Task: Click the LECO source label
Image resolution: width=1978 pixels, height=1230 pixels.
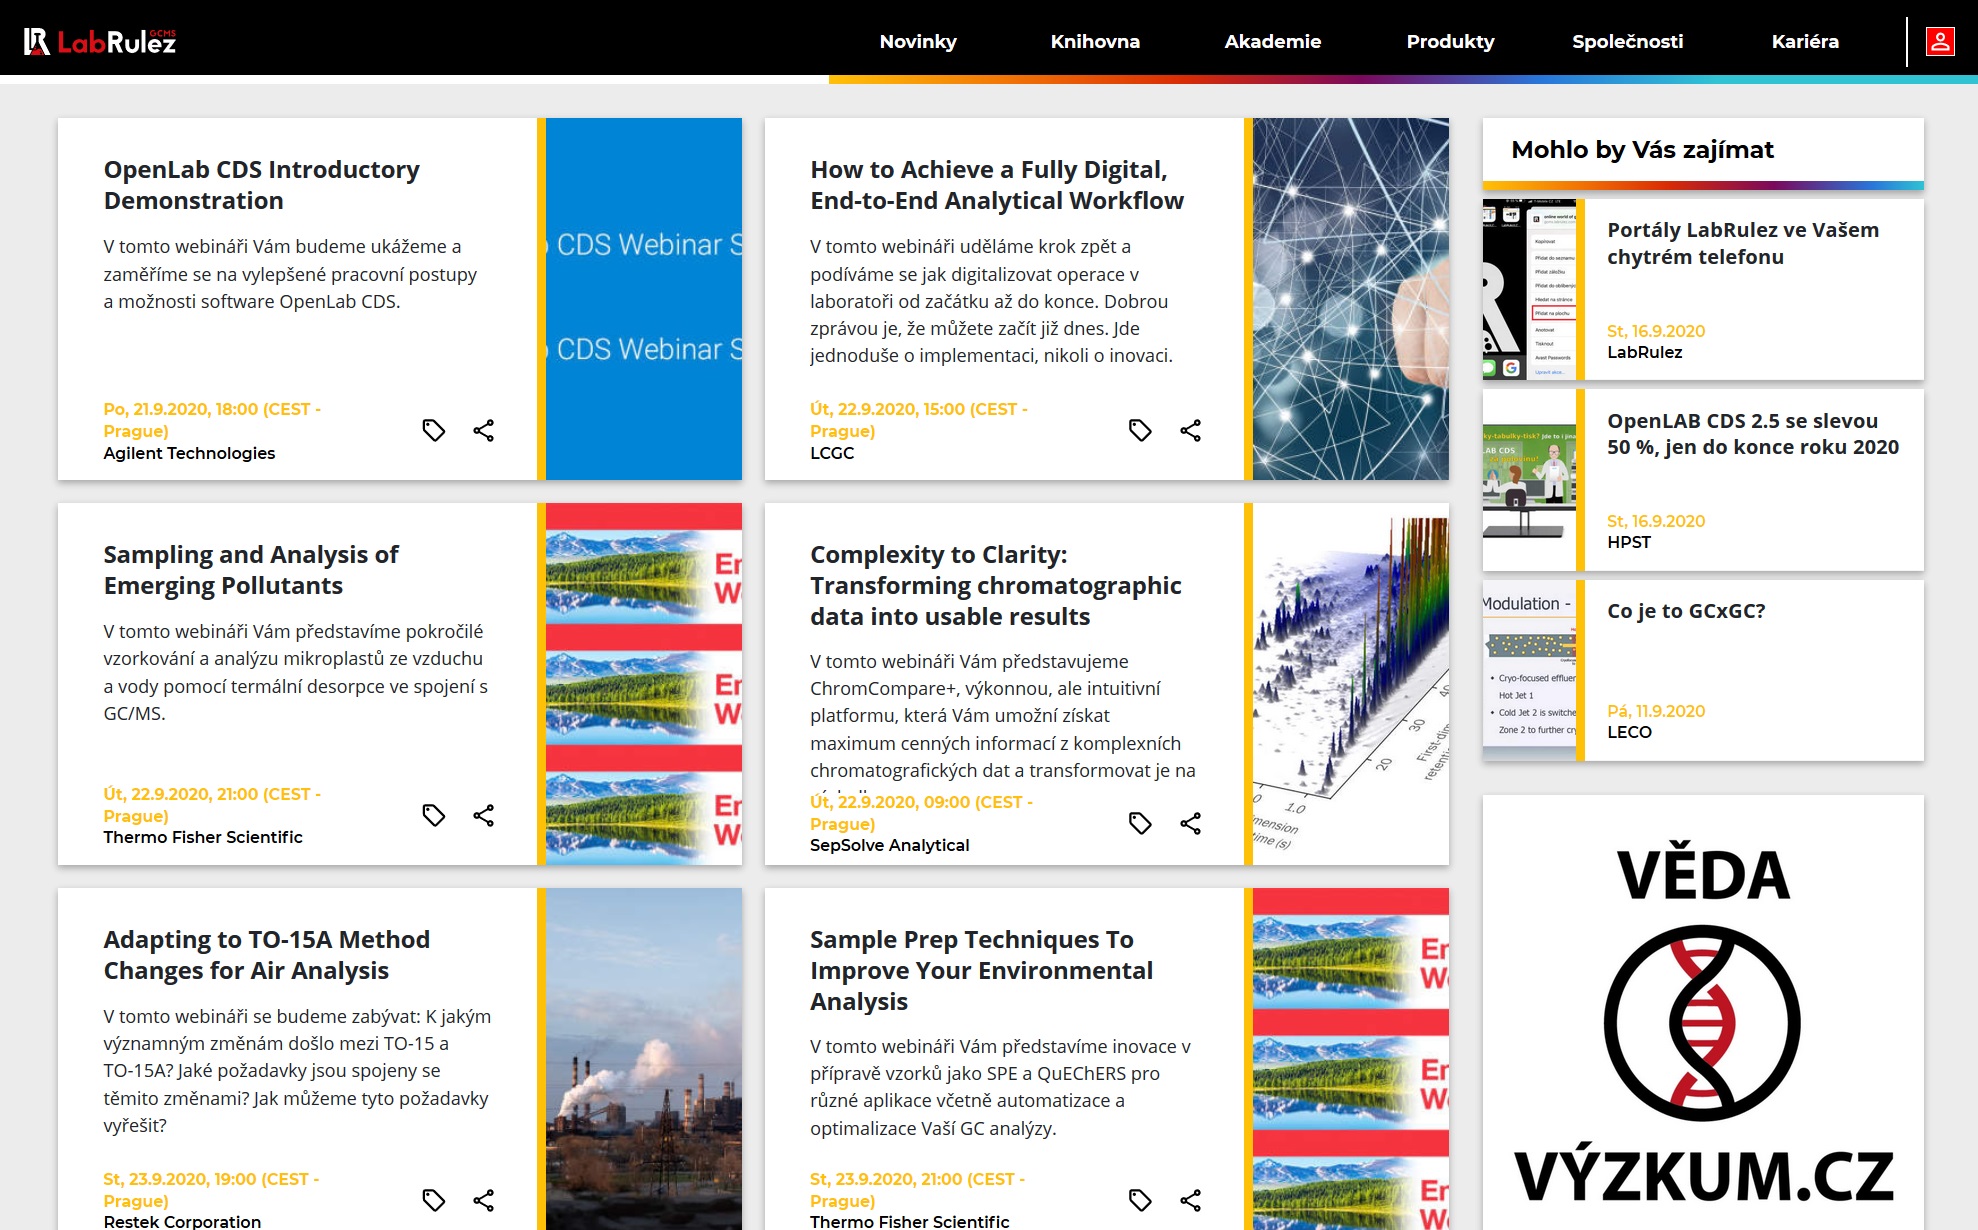Action: [x=1629, y=732]
